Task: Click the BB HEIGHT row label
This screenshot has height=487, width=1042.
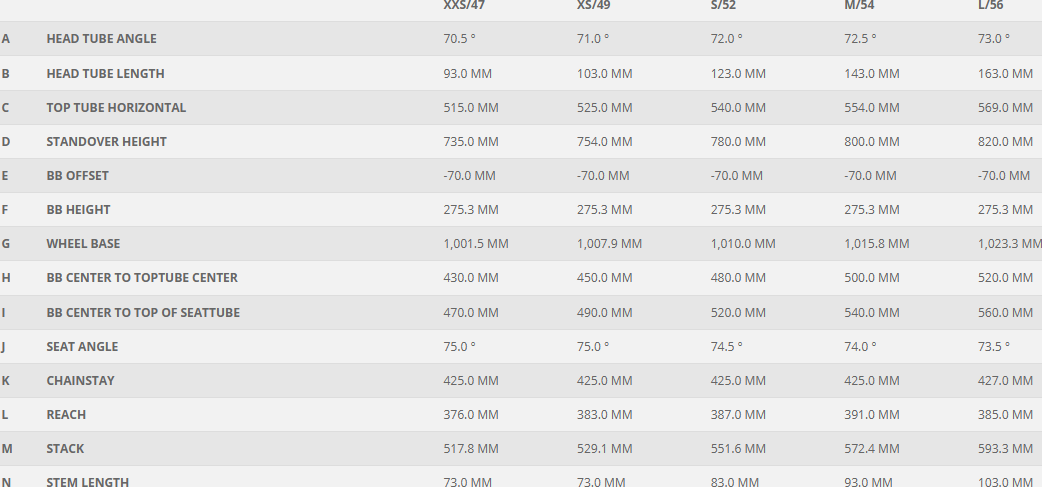Action: [x=78, y=210]
